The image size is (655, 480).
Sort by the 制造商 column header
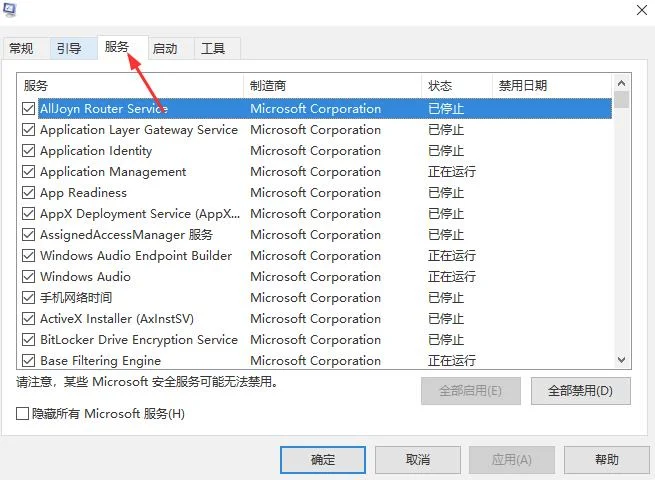click(332, 86)
